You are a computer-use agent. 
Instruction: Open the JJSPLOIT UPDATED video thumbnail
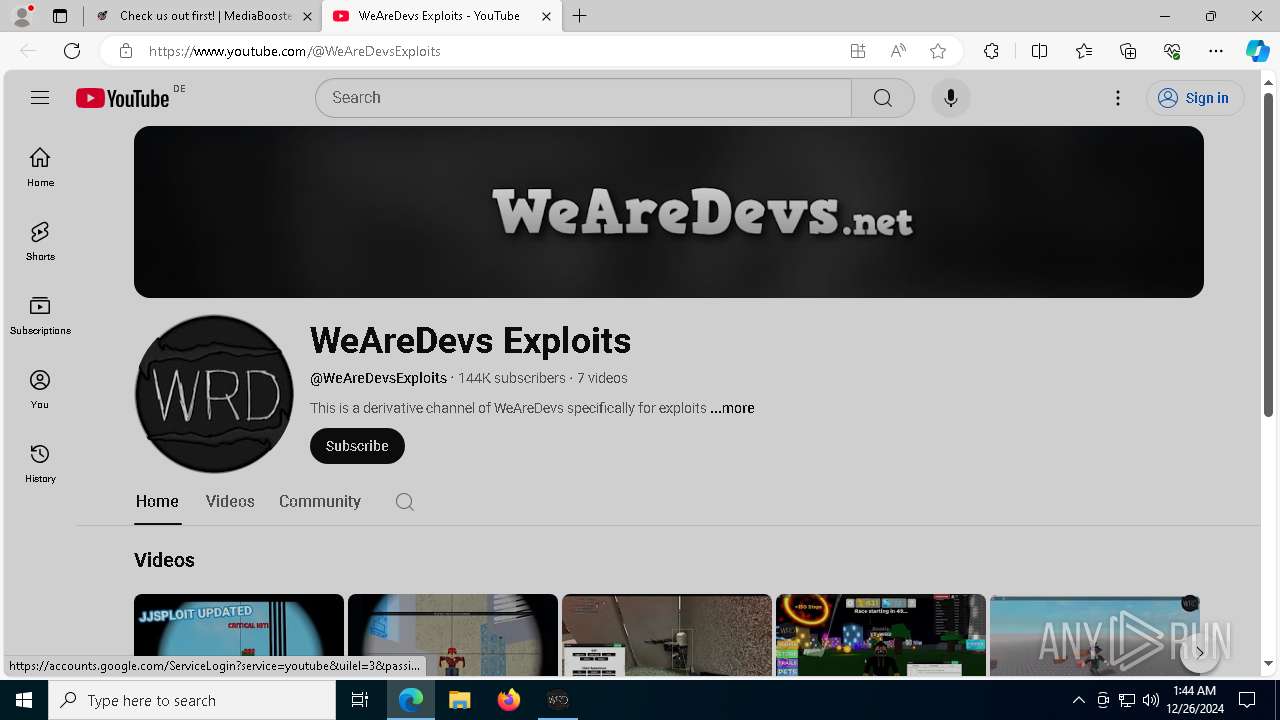239,635
